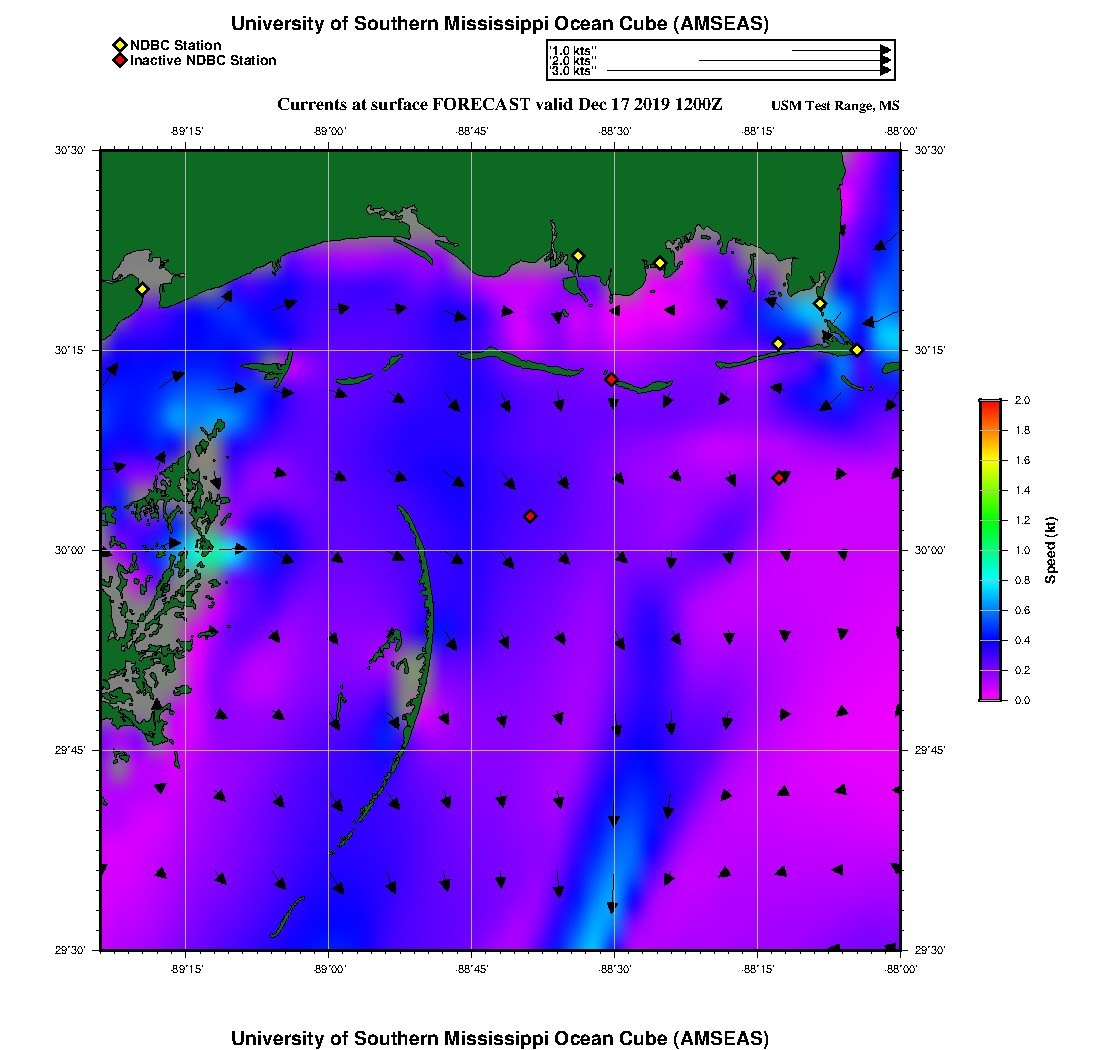Viewport: 1100px width, 1050px height.
Task: Click the westernmost yellow NDBC station marker
Action: tap(142, 289)
